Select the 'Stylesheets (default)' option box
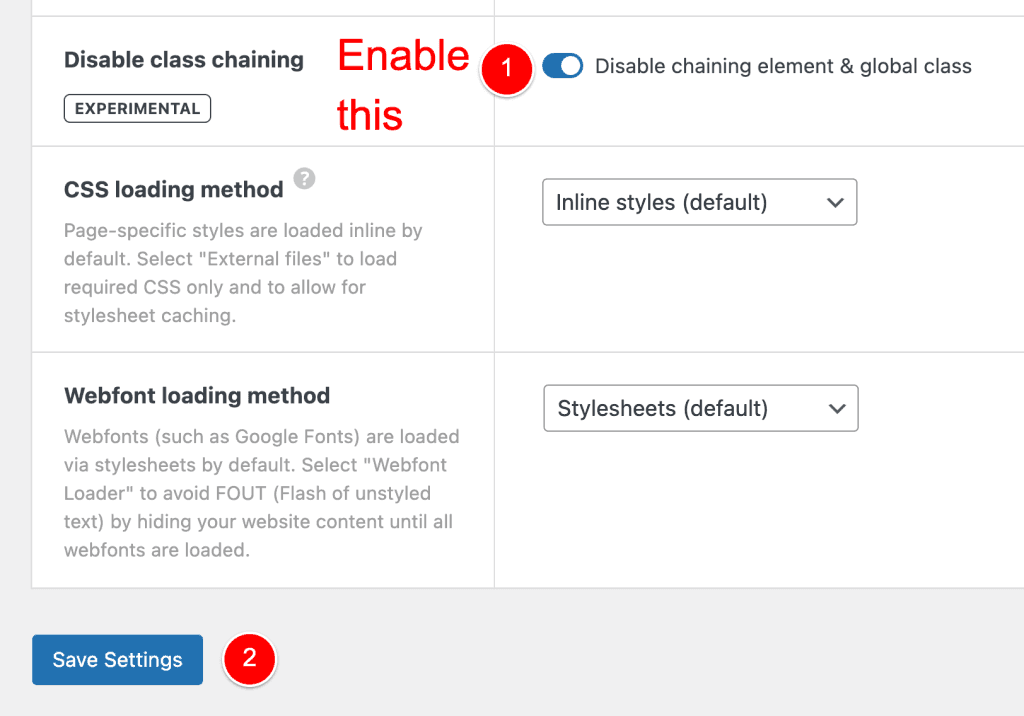The image size is (1024, 716). [x=700, y=408]
